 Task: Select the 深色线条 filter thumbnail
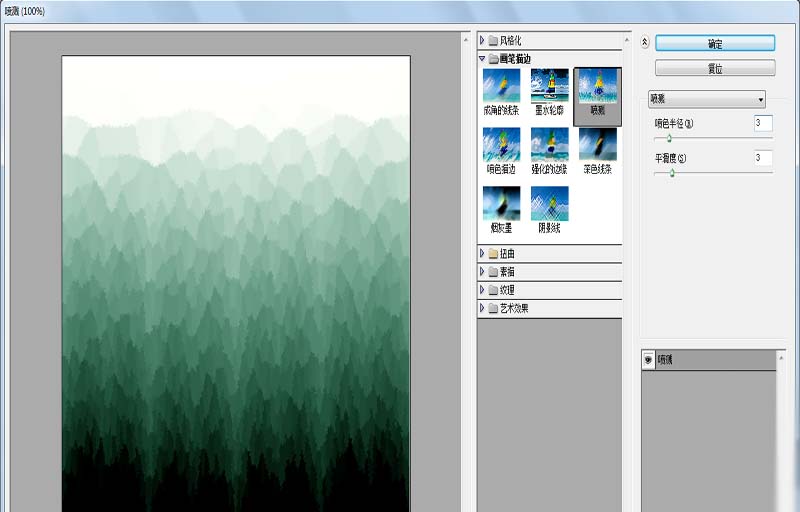597,144
